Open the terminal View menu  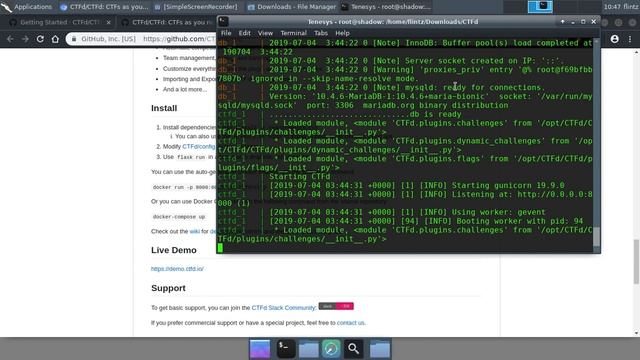[265, 33]
